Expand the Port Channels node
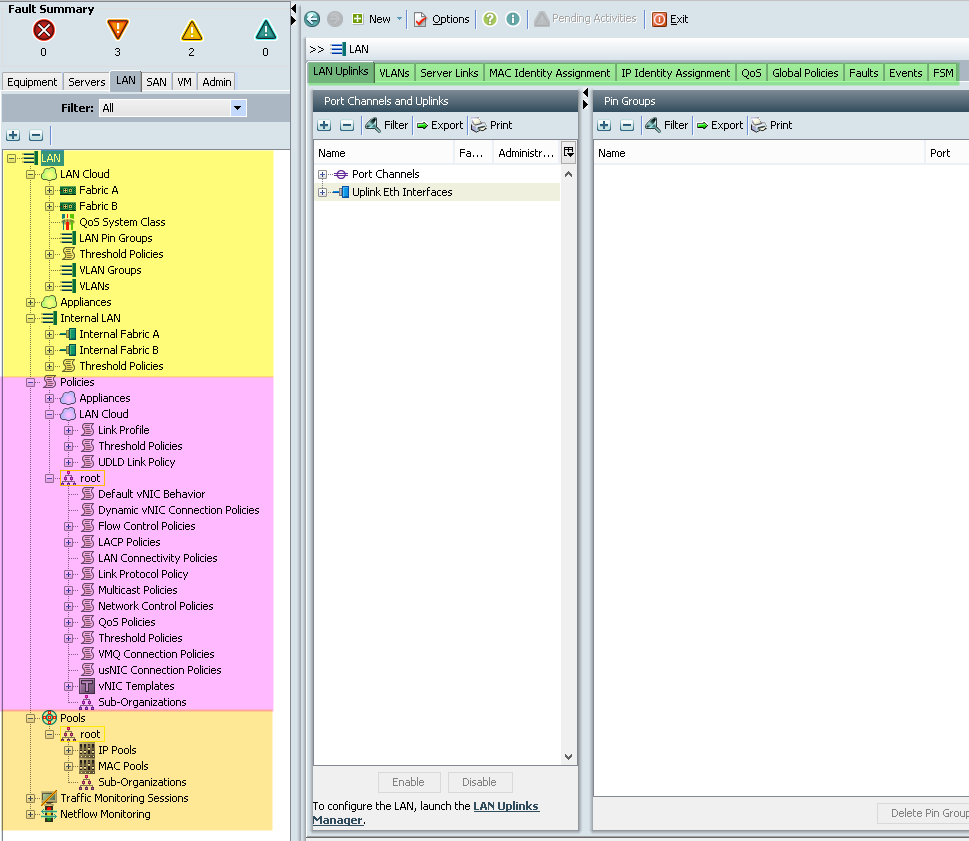This screenshot has width=969, height=841. pos(322,175)
